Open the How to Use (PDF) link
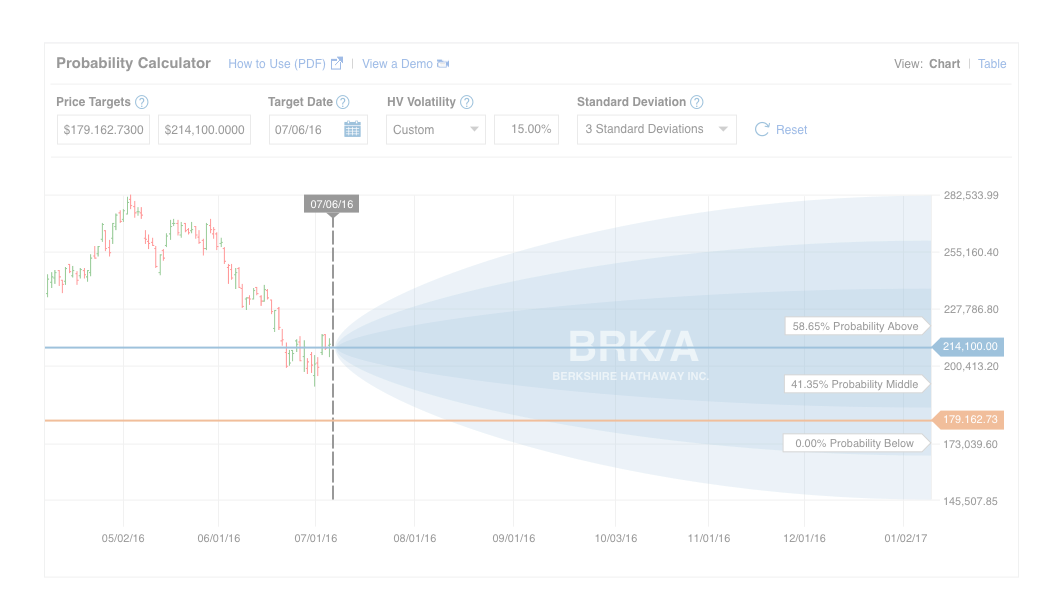1040x613 pixels. tap(277, 64)
